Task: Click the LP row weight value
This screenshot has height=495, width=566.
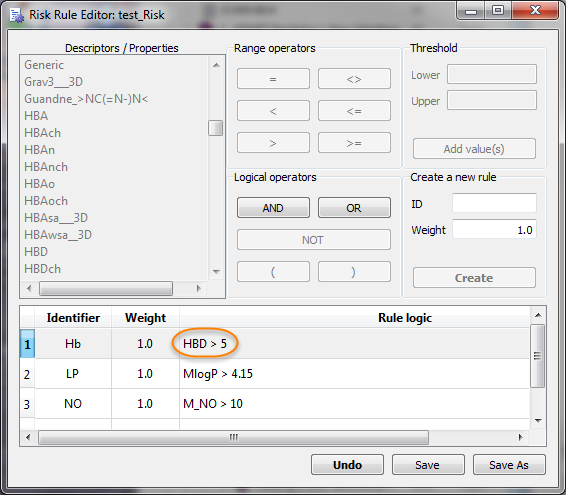Action: point(145,374)
